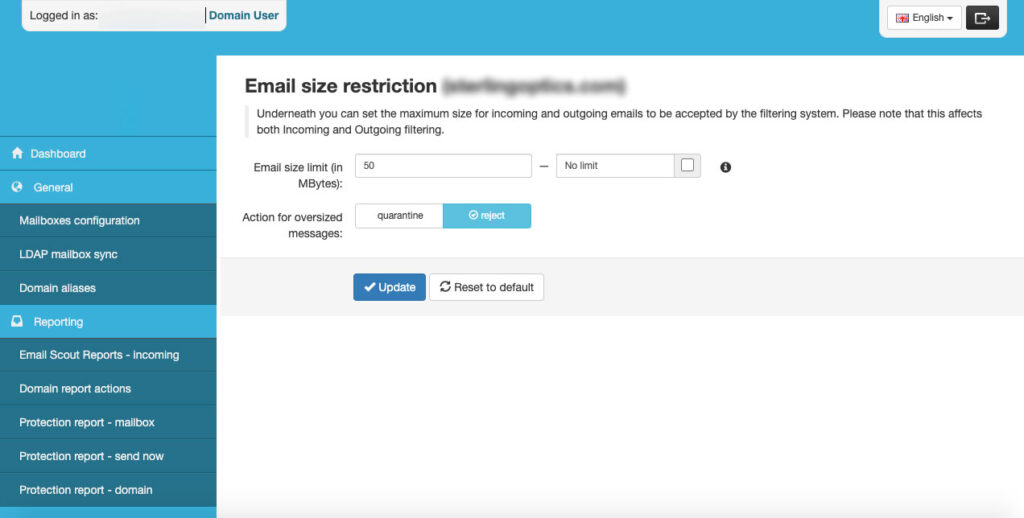Image resolution: width=1024 pixels, height=518 pixels.
Task: Select reject for oversized messages
Action: tap(487, 216)
